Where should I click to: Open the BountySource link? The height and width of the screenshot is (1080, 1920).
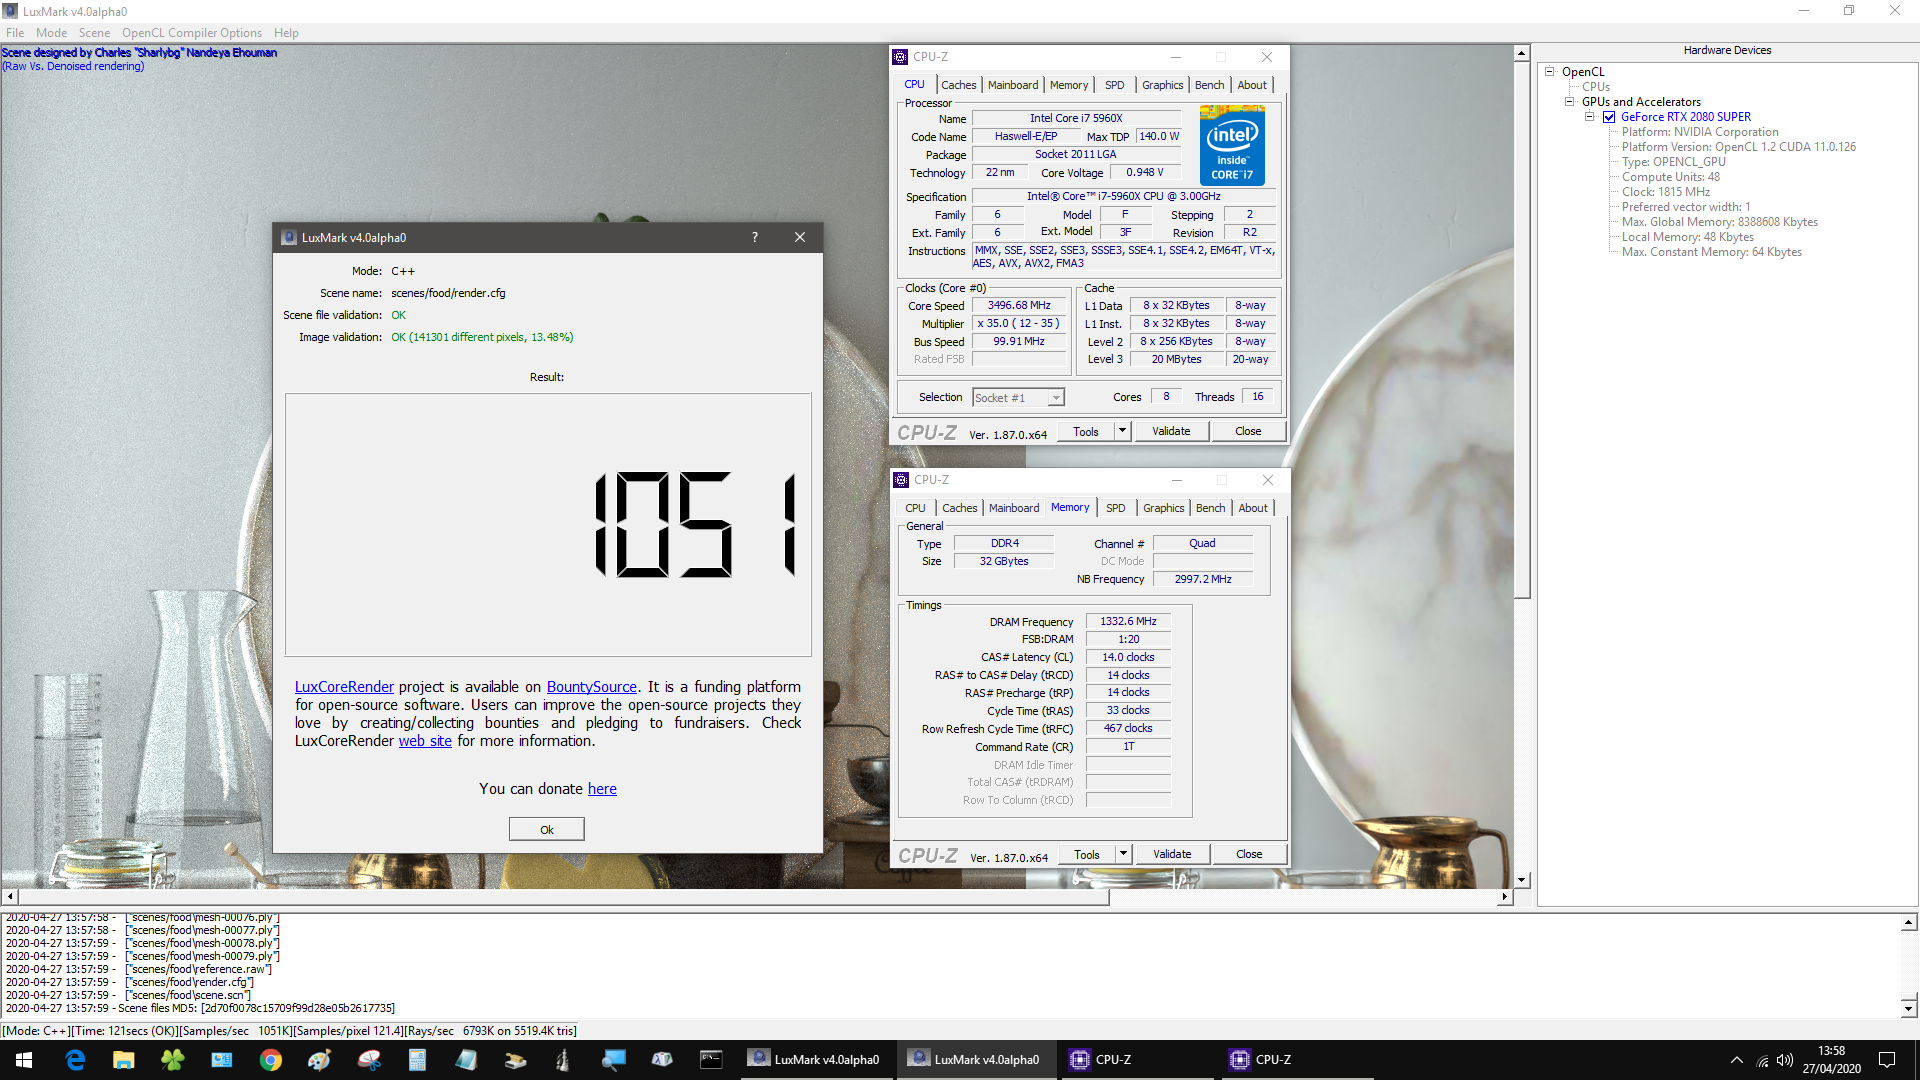592,687
